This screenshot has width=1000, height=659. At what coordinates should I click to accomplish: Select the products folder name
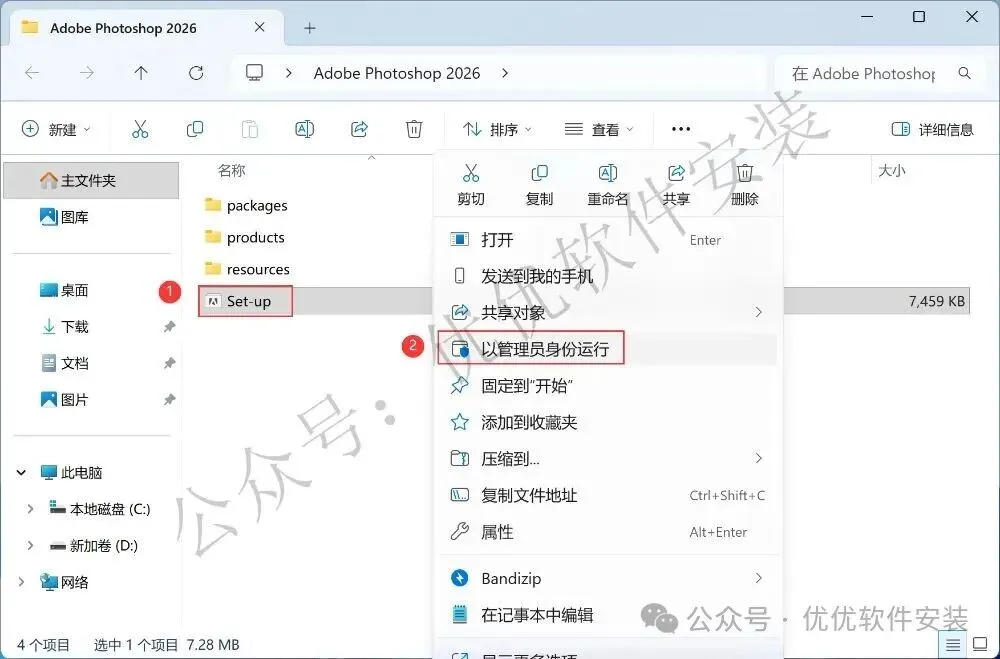tap(256, 237)
